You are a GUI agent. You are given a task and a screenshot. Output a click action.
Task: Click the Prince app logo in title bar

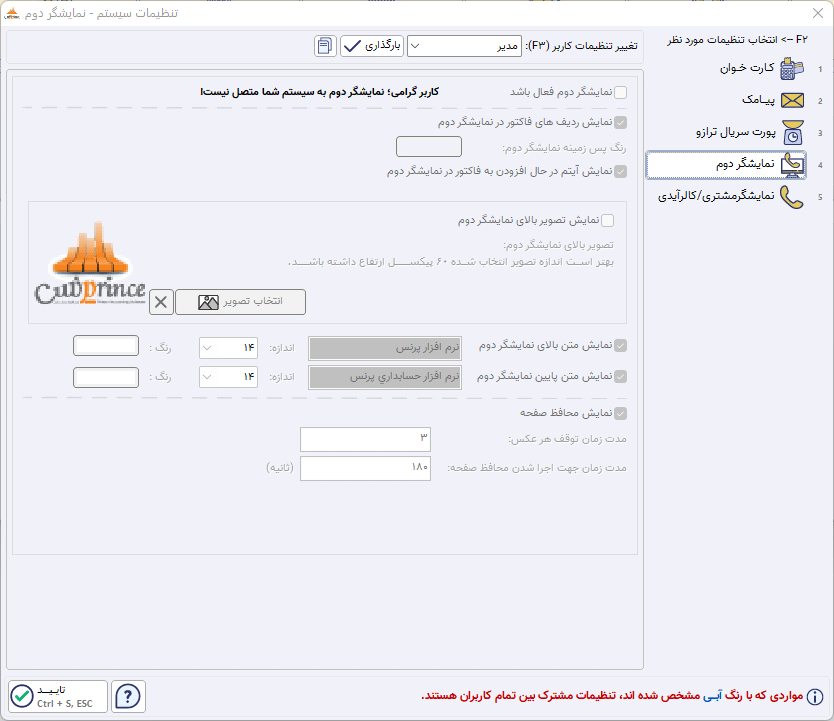[11, 13]
